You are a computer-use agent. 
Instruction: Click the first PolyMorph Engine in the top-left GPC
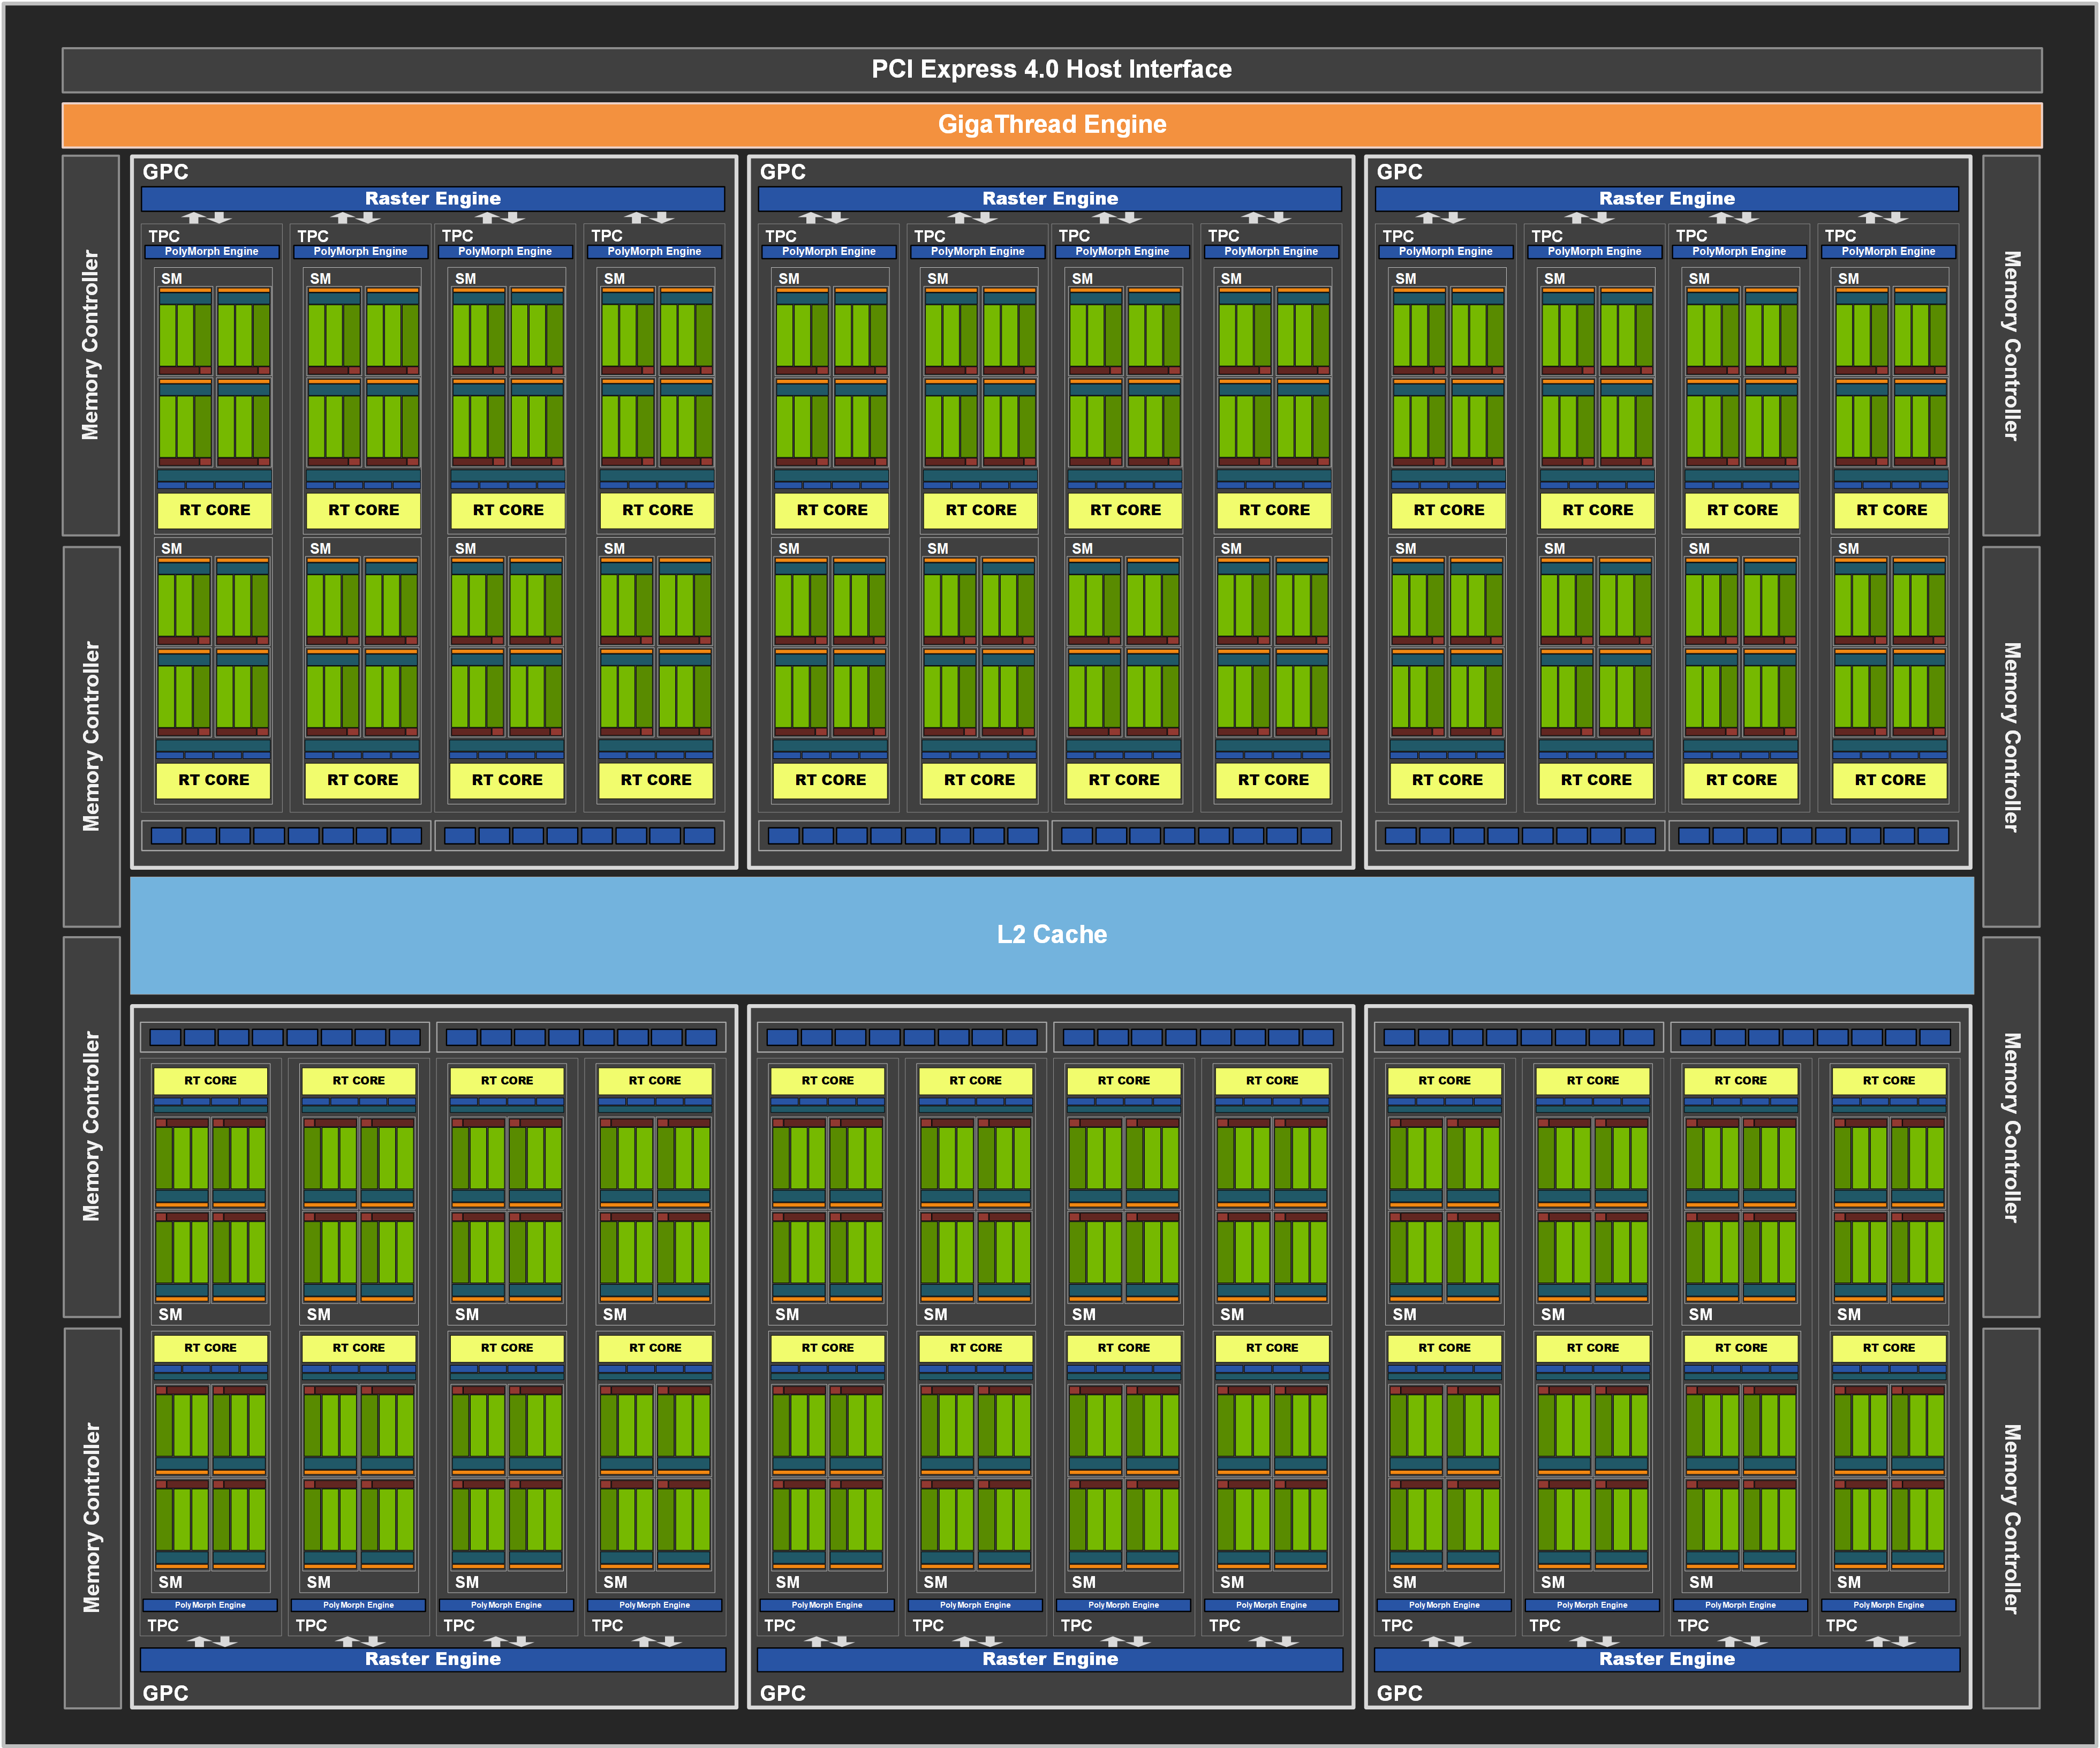coord(213,251)
